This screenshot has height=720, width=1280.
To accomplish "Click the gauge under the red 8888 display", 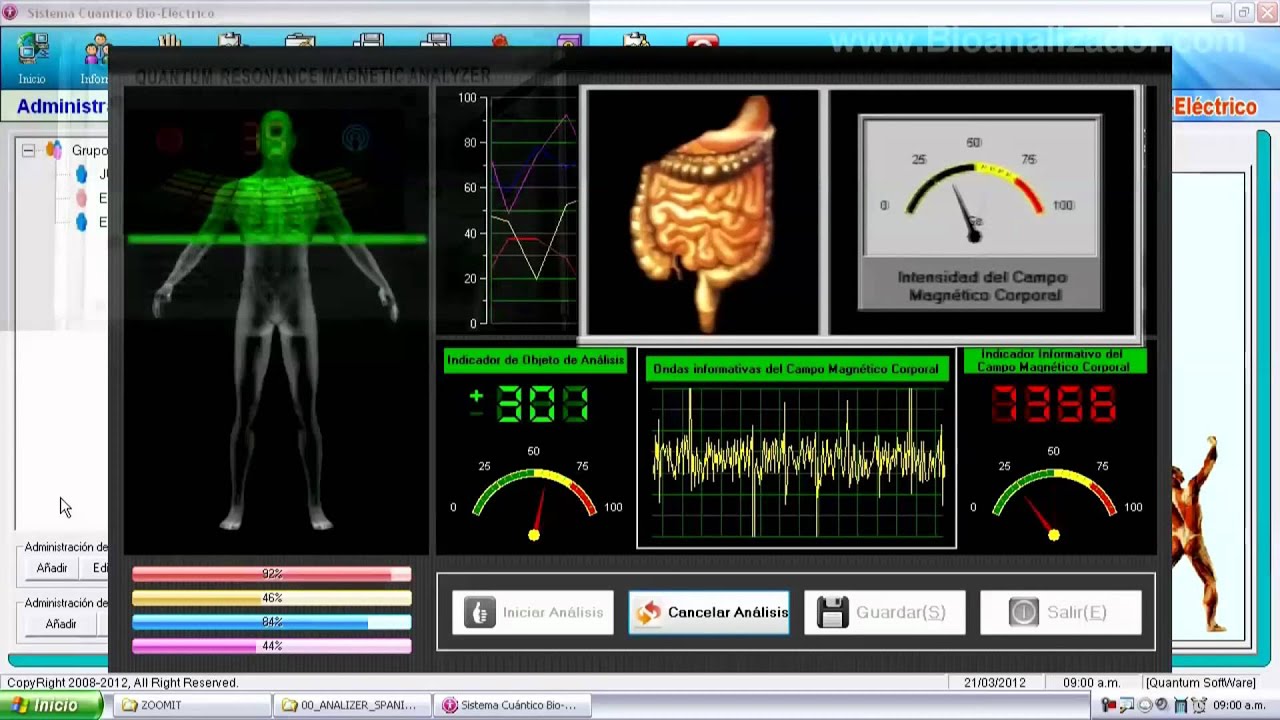I will [x=1054, y=495].
